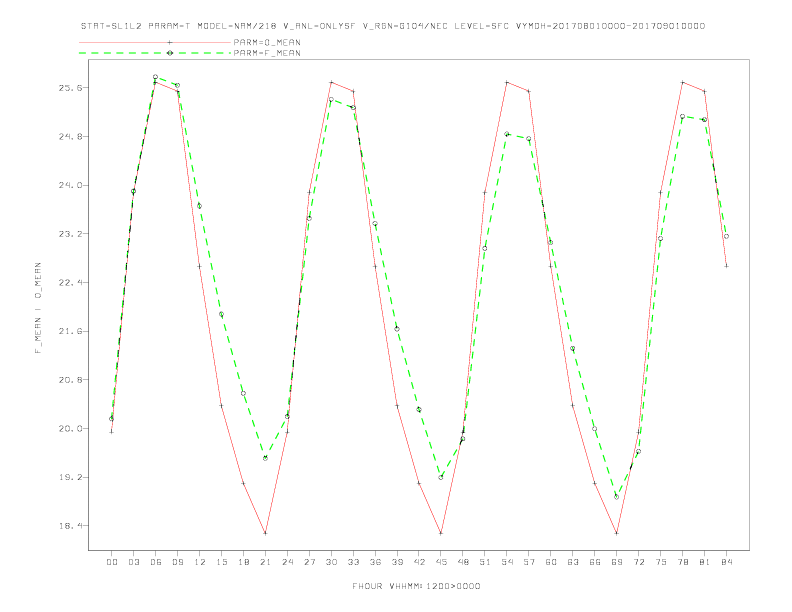Select the red O_MEAN peak point at hour 54
792x612 pixels.
click(507, 82)
